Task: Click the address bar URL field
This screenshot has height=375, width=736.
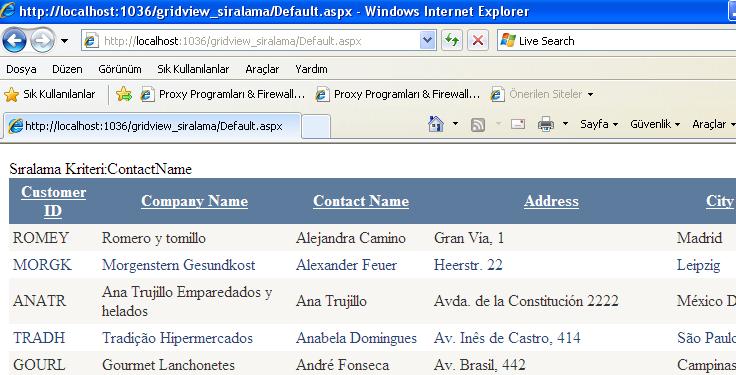Action: (x=258, y=41)
